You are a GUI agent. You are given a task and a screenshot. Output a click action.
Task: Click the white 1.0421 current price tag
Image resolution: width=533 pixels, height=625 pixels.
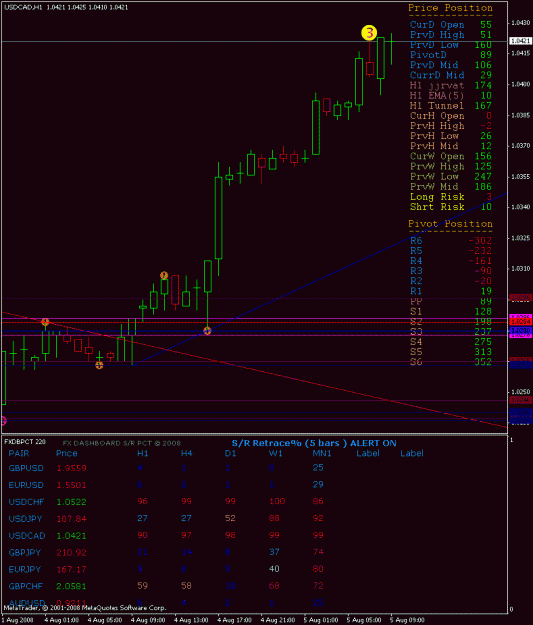(x=520, y=41)
